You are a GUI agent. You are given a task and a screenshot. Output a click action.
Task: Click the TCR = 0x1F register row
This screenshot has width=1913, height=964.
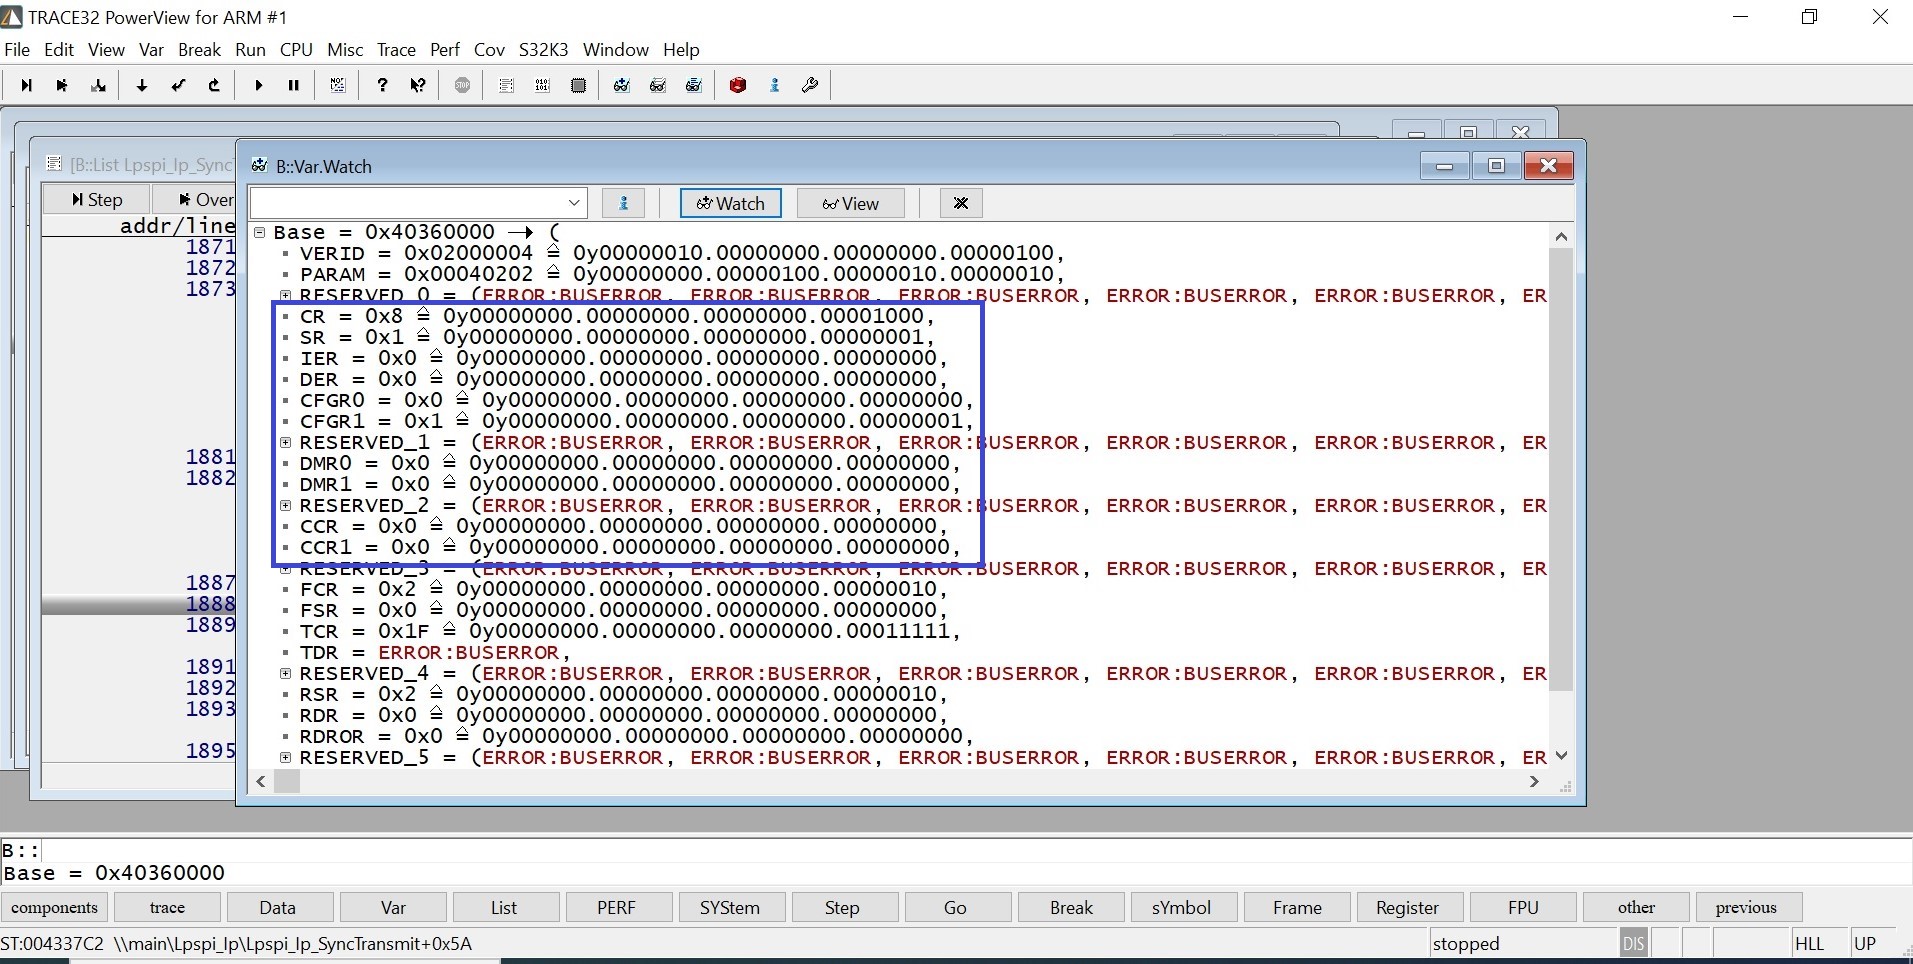(x=630, y=631)
